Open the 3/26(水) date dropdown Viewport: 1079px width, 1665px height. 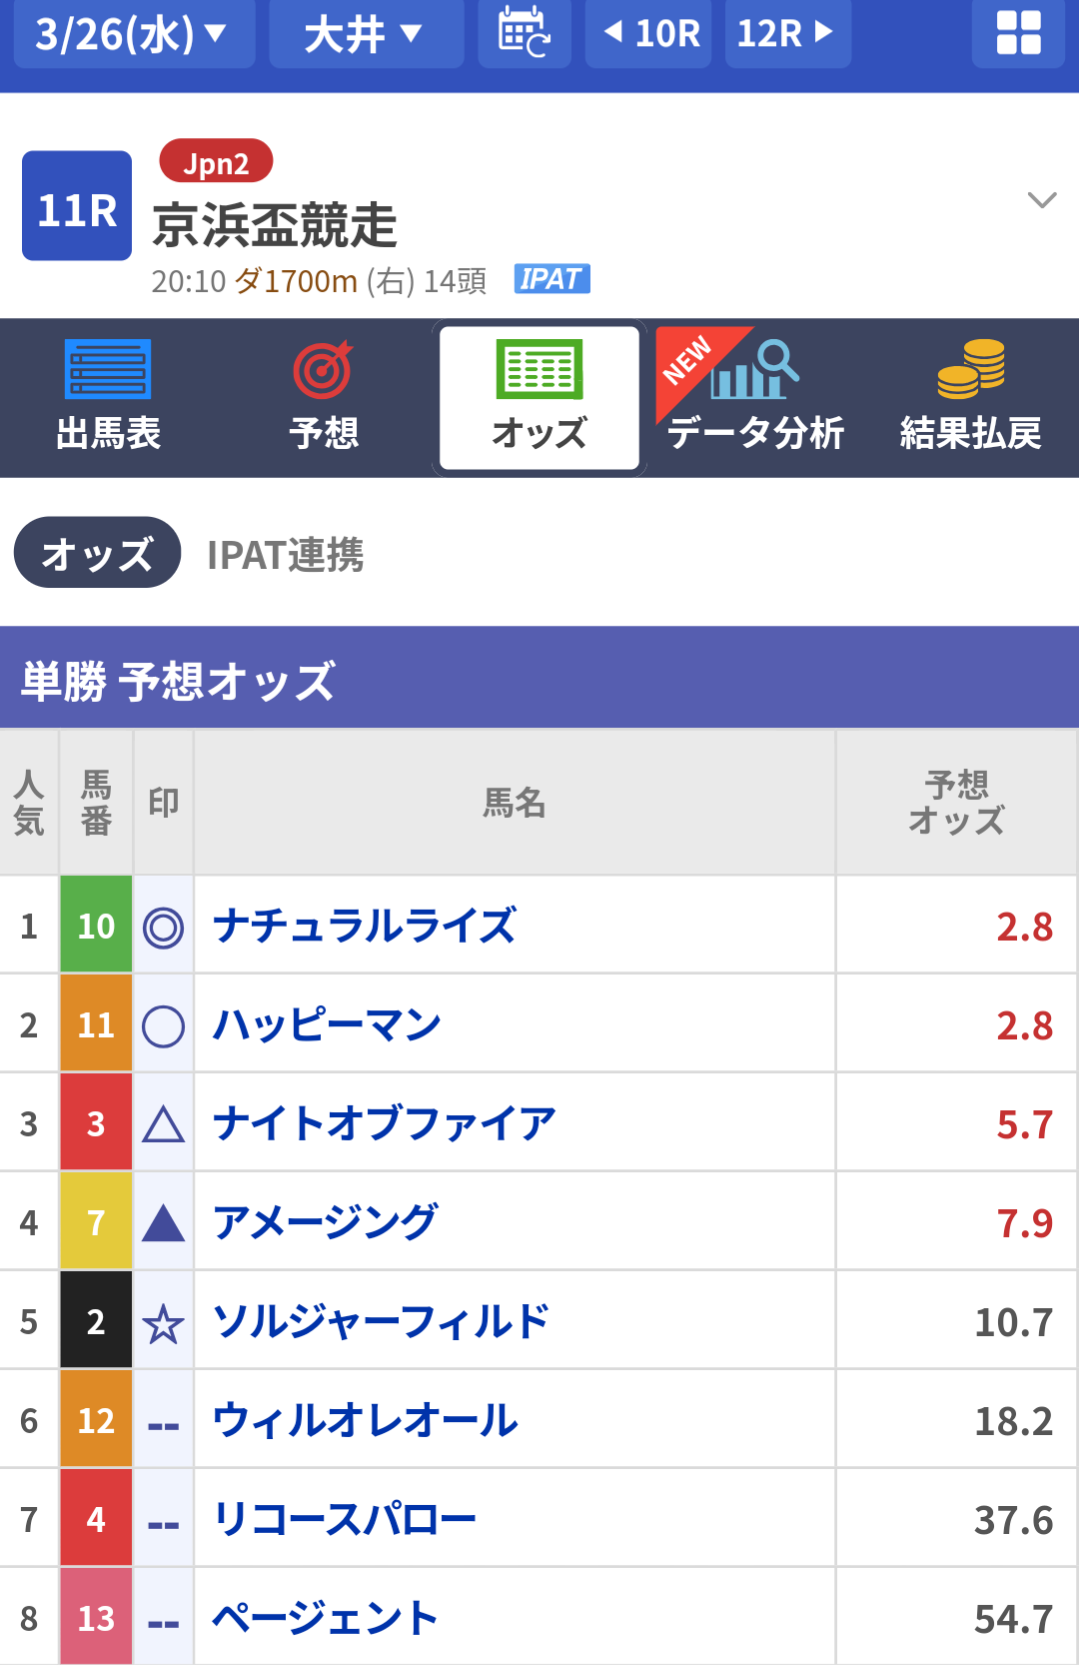133,33
